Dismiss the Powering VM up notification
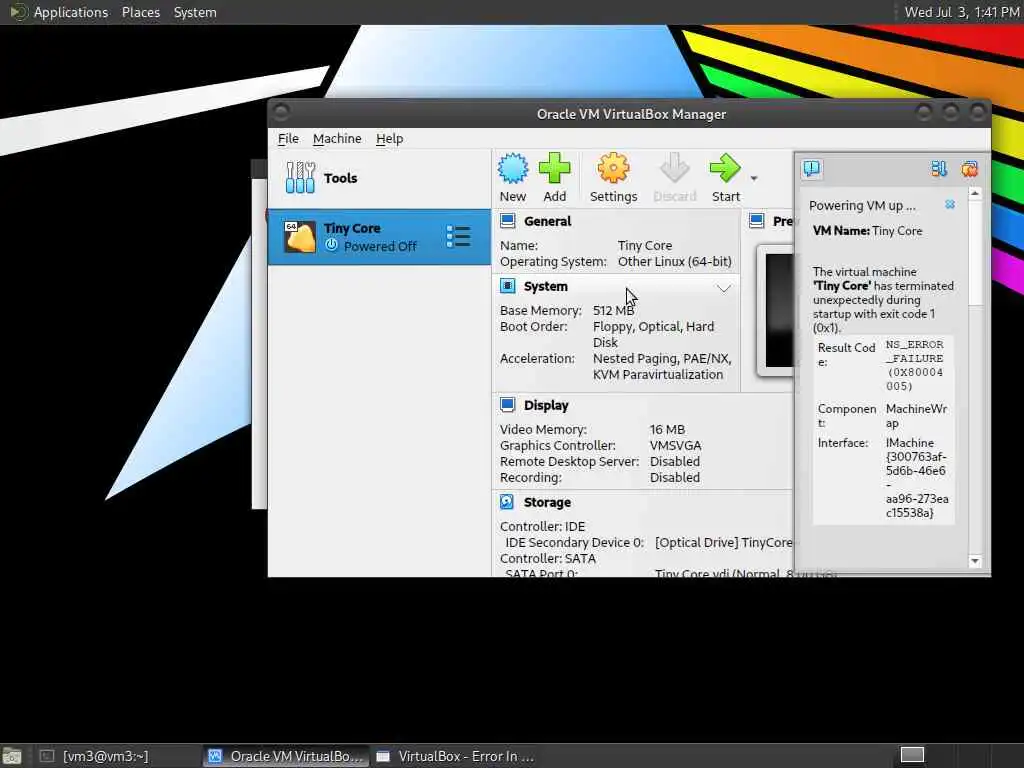Viewport: 1024px width, 768px height. point(950,204)
